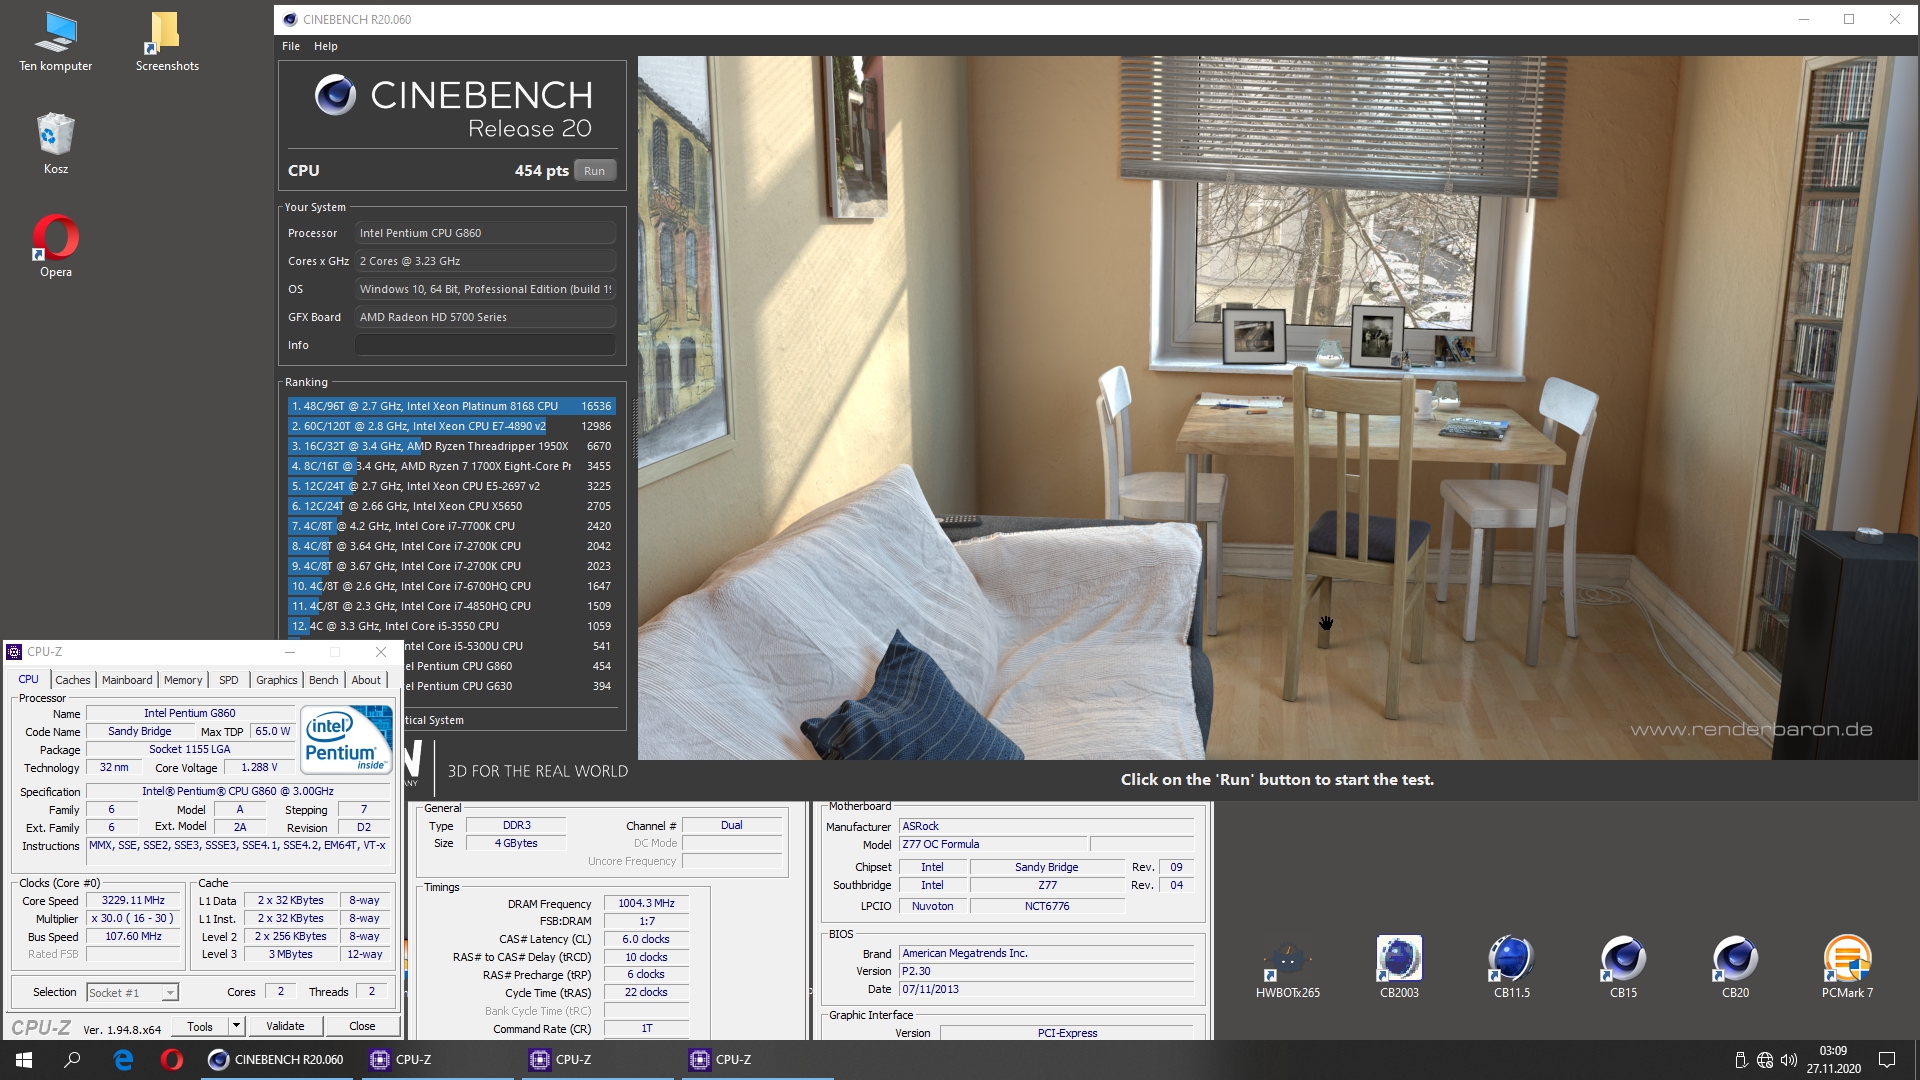Switch to the Mainboard tab in CPU-Z

pyautogui.click(x=127, y=680)
